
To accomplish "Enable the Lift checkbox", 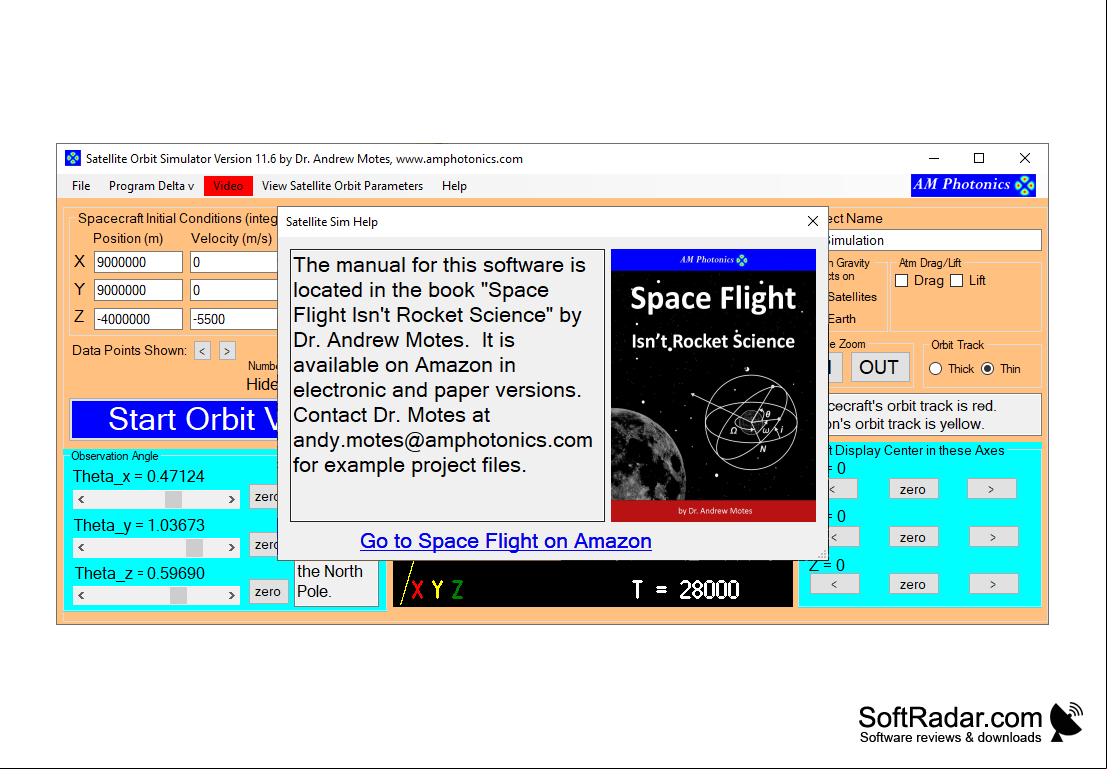I will tap(957, 280).
